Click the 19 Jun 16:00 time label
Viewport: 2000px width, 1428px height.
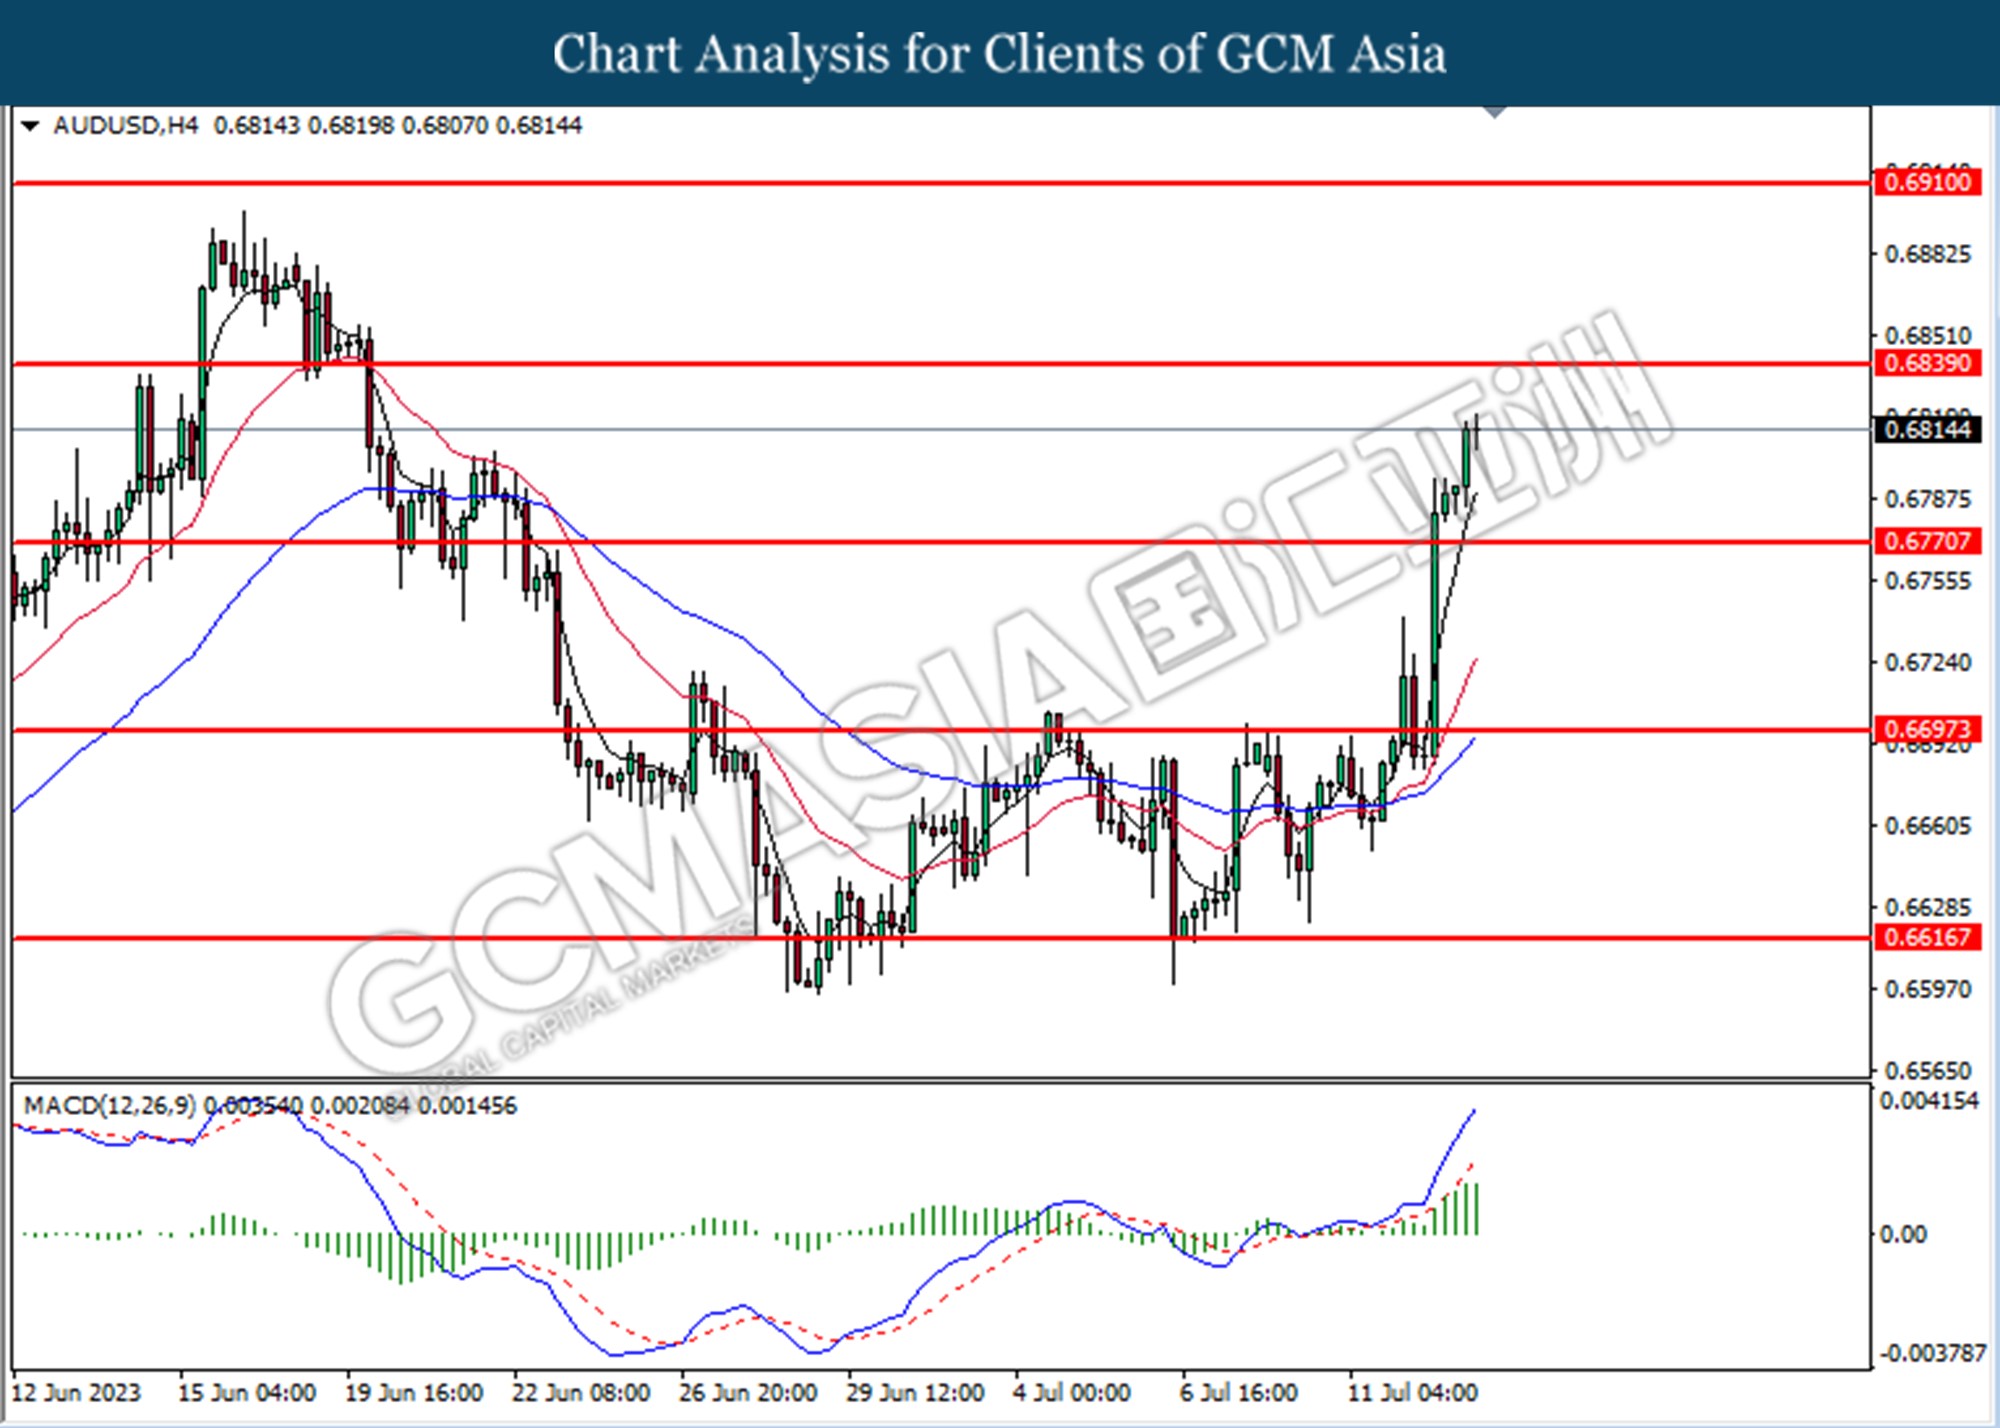414,1392
